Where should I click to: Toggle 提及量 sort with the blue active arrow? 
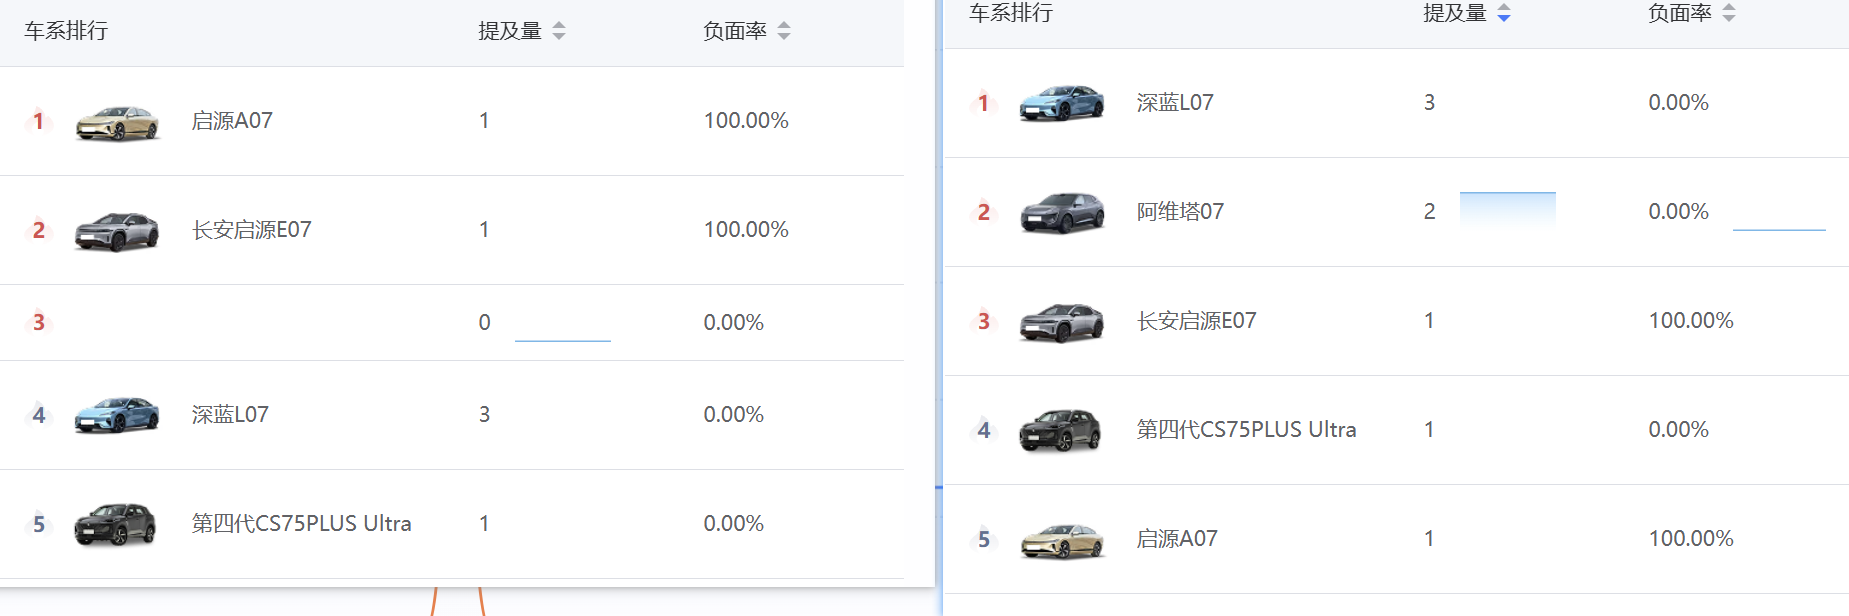pyautogui.click(x=1504, y=13)
